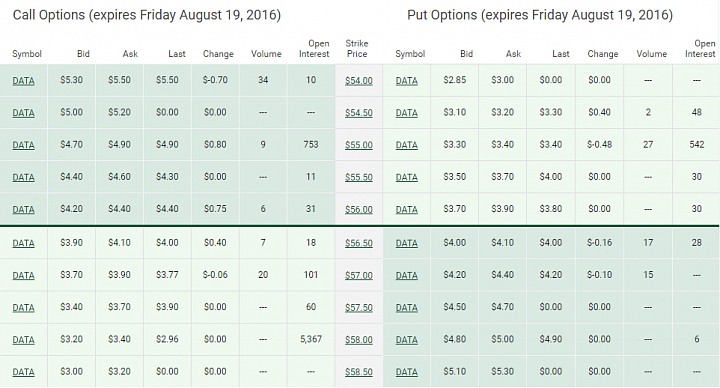Select the $58.50 strike price link

(359, 372)
